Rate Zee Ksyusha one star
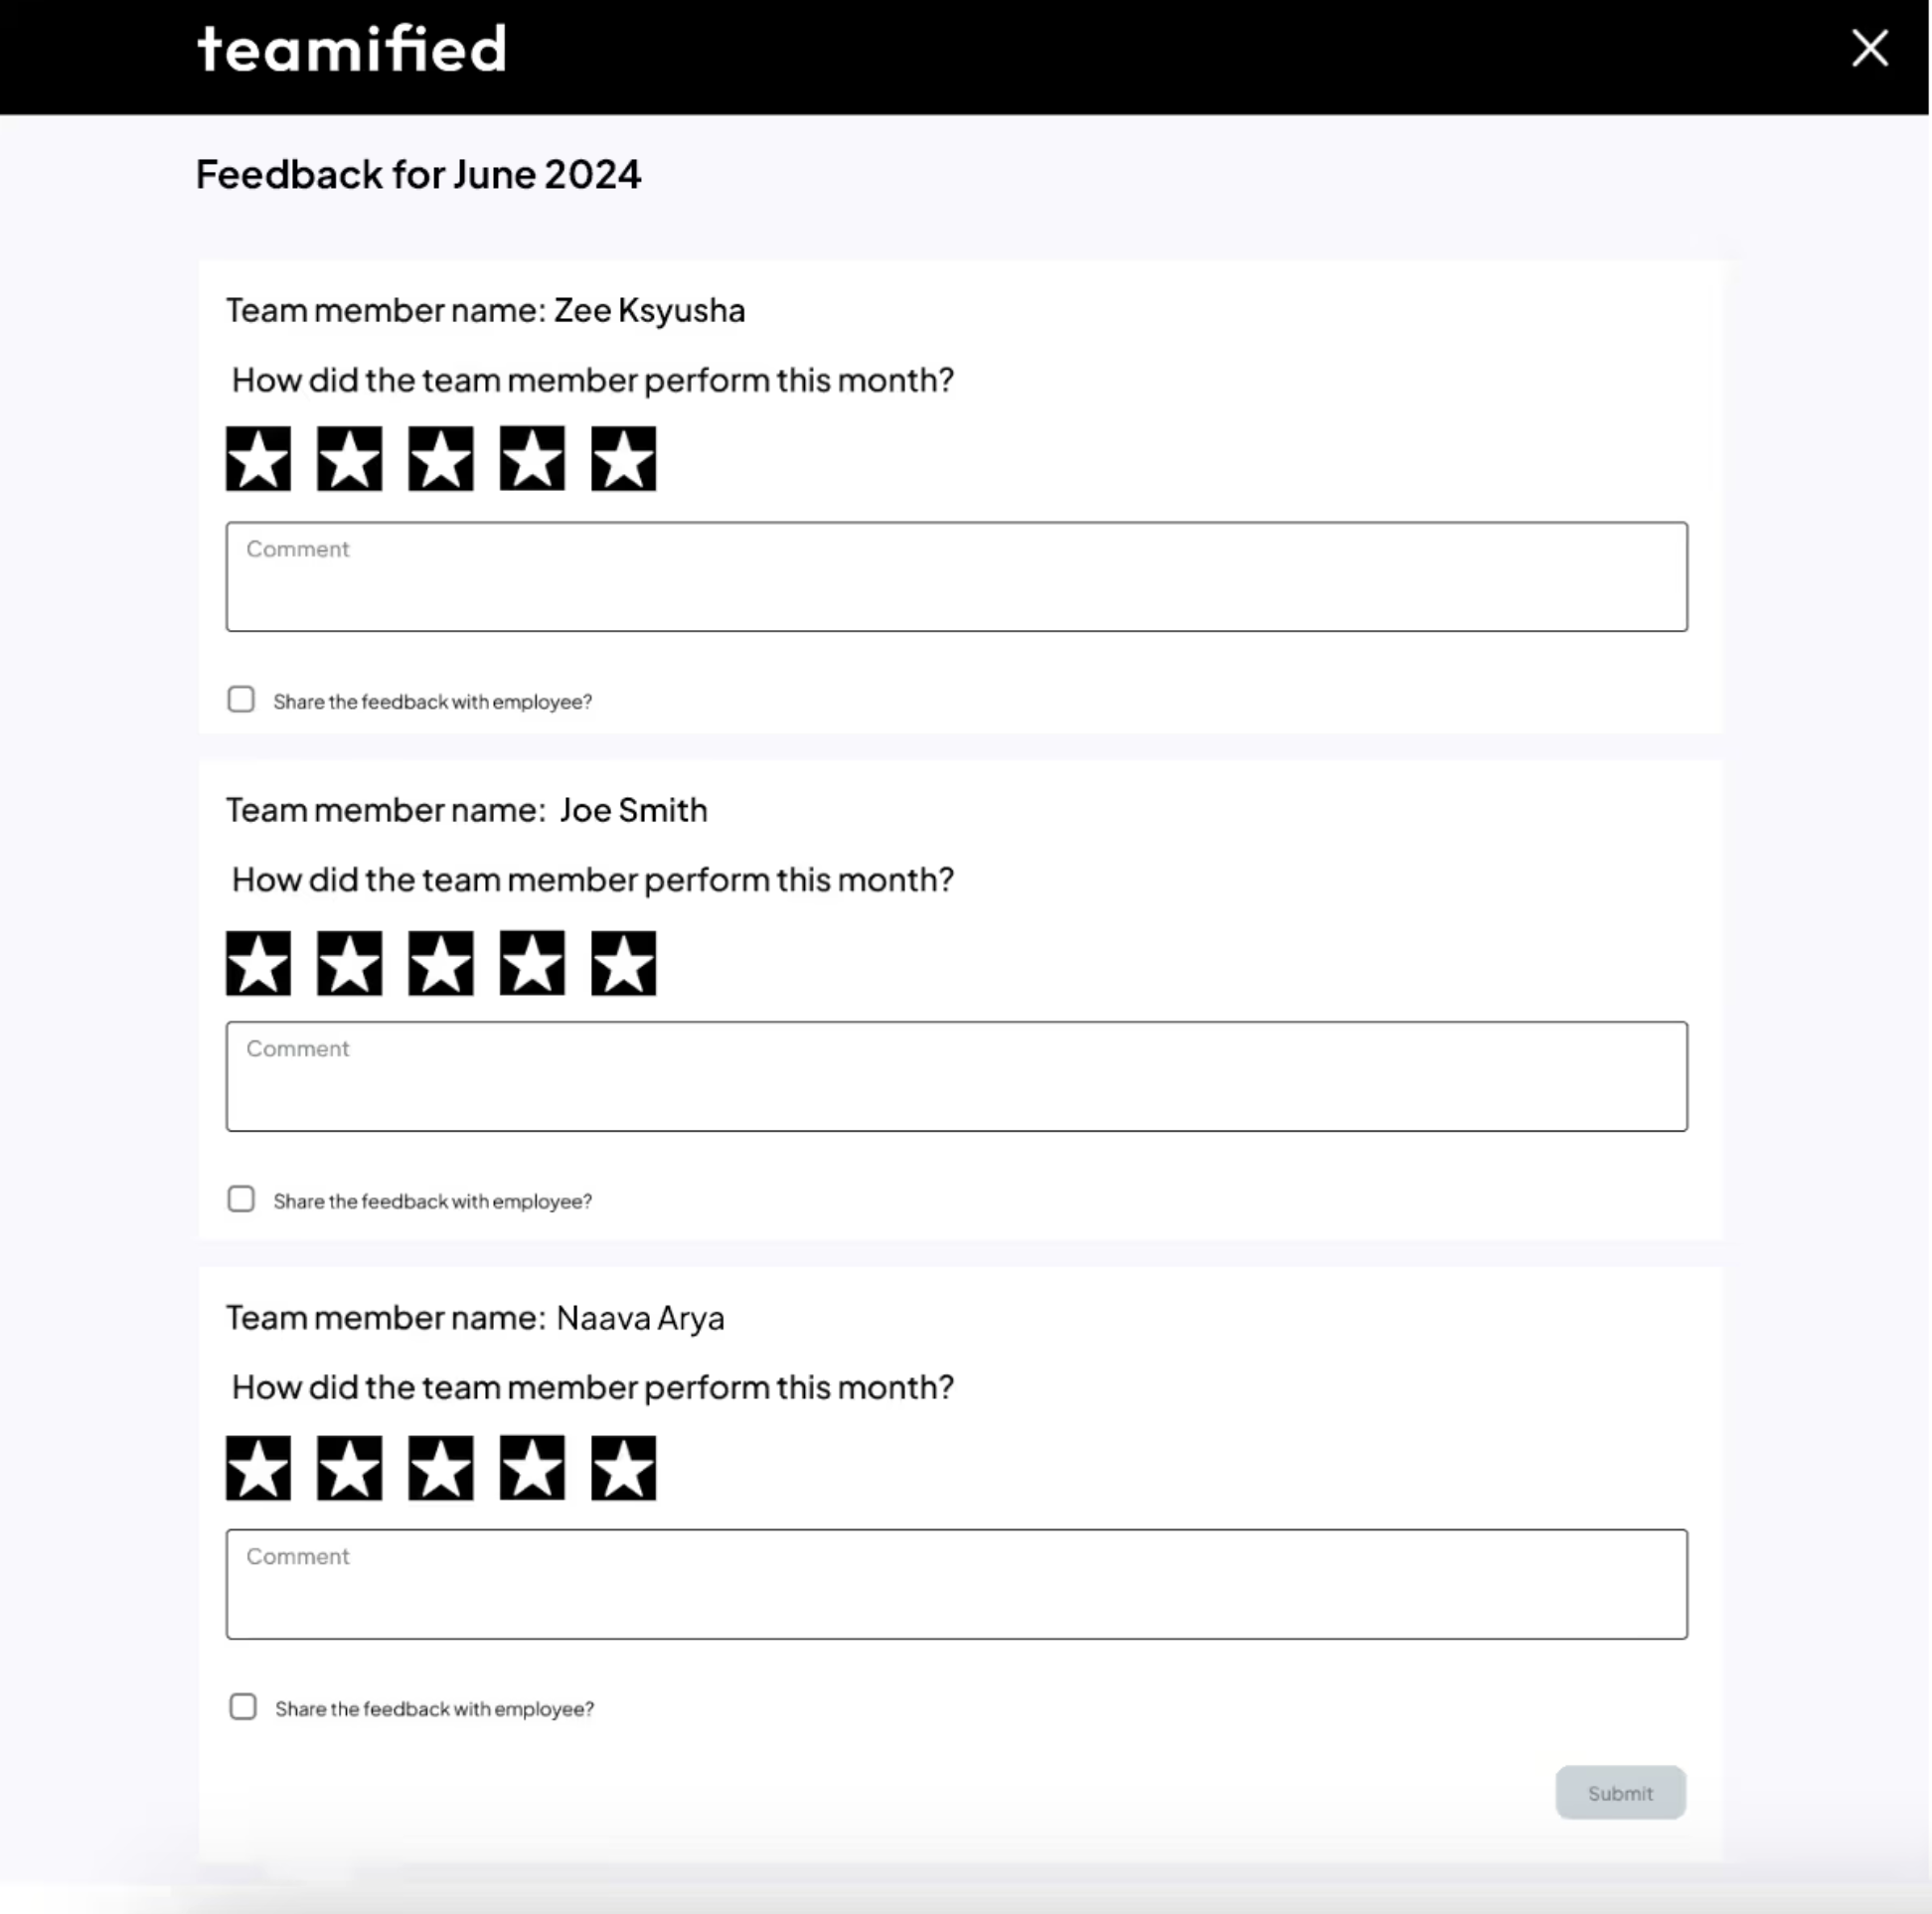1932x1914 pixels. coord(258,459)
